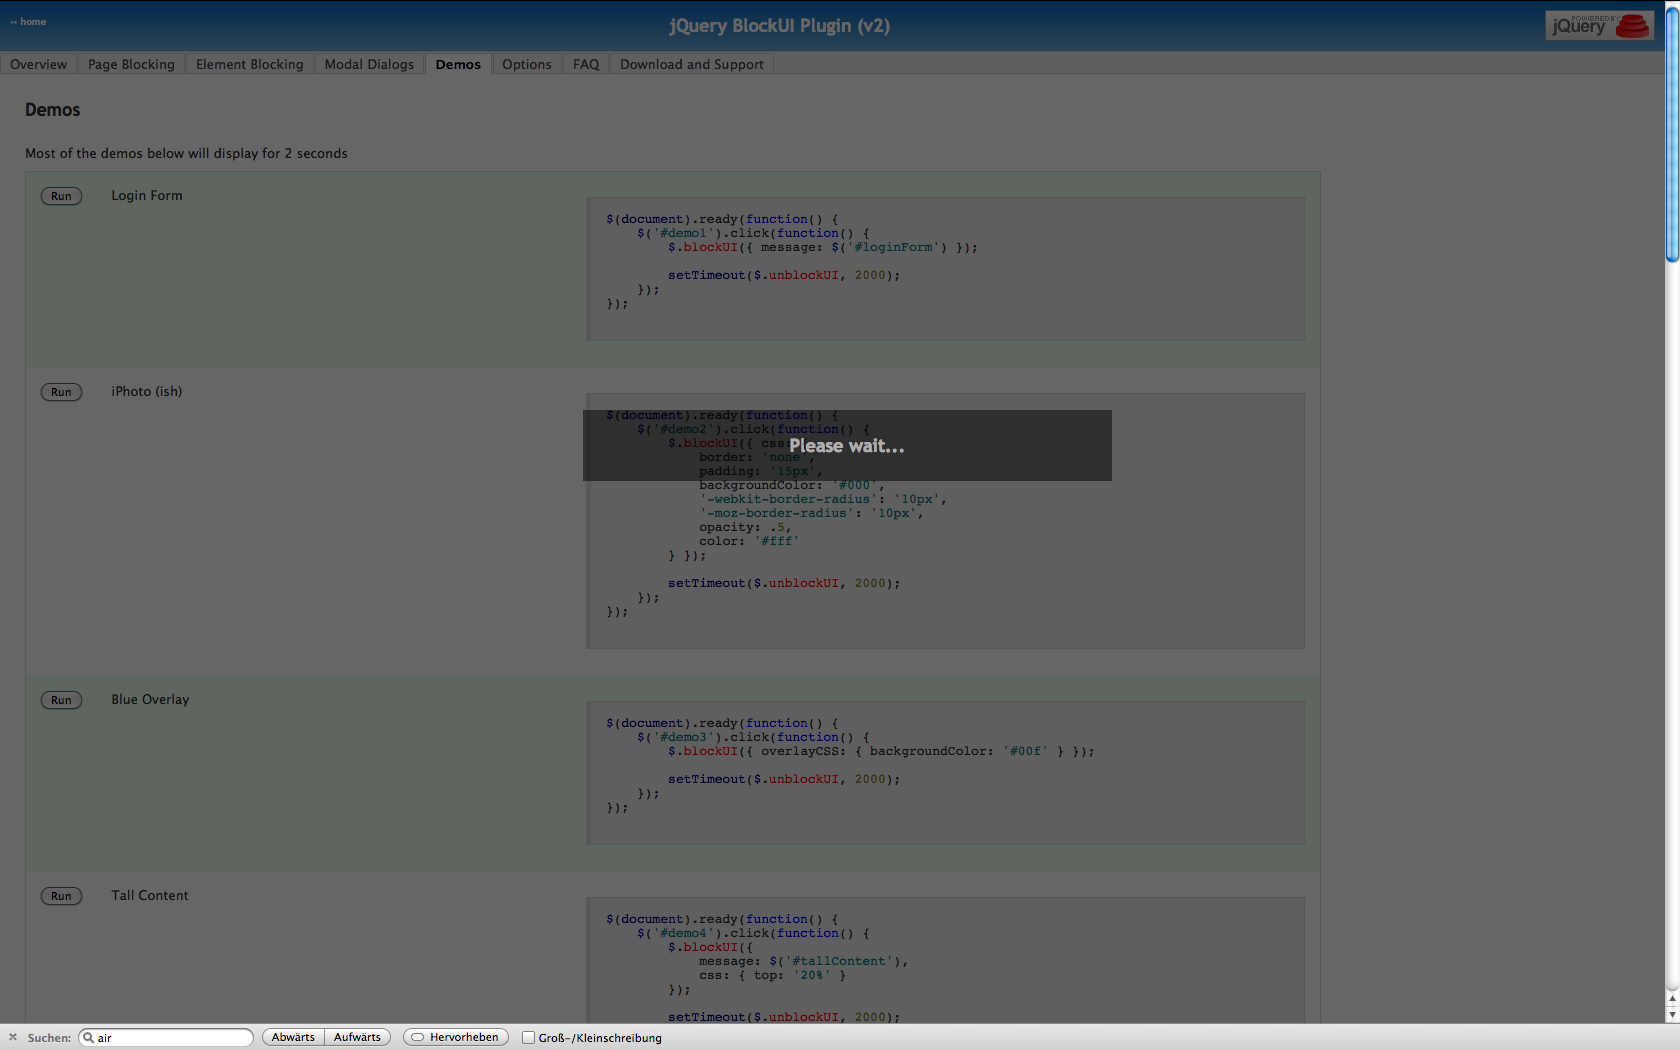The width and height of the screenshot is (1680, 1050).
Task: Run the Login Form demo
Action: [61, 196]
